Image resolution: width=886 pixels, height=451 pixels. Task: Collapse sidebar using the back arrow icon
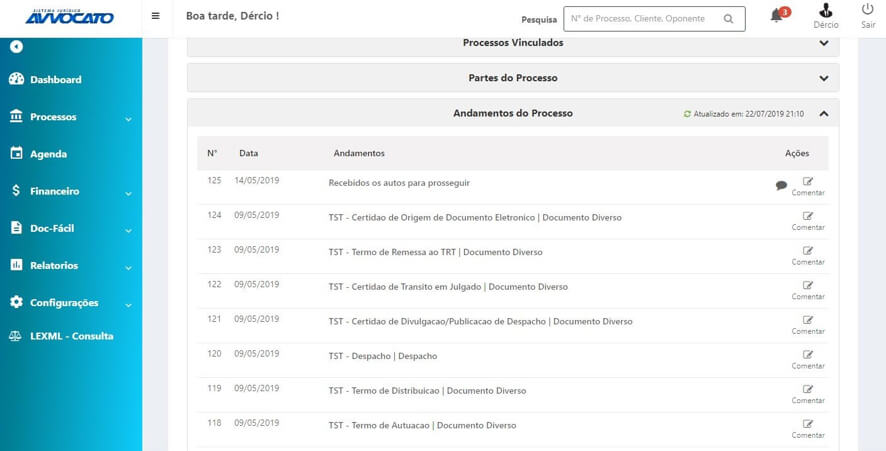tap(16, 47)
